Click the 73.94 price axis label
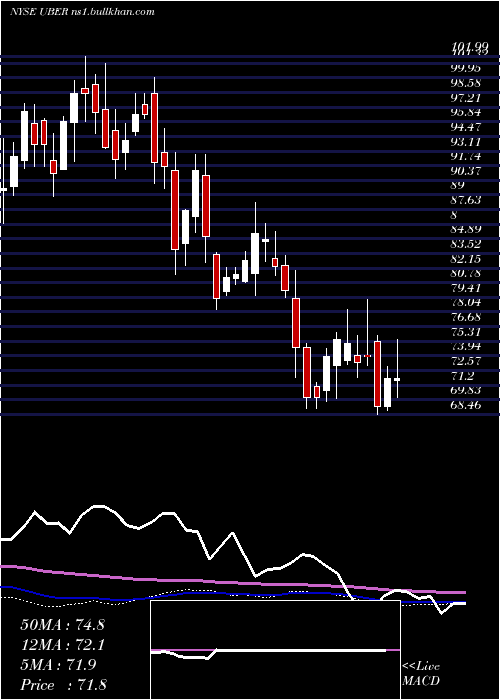The height and width of the screenshot is (700, 500). point(466,346)
